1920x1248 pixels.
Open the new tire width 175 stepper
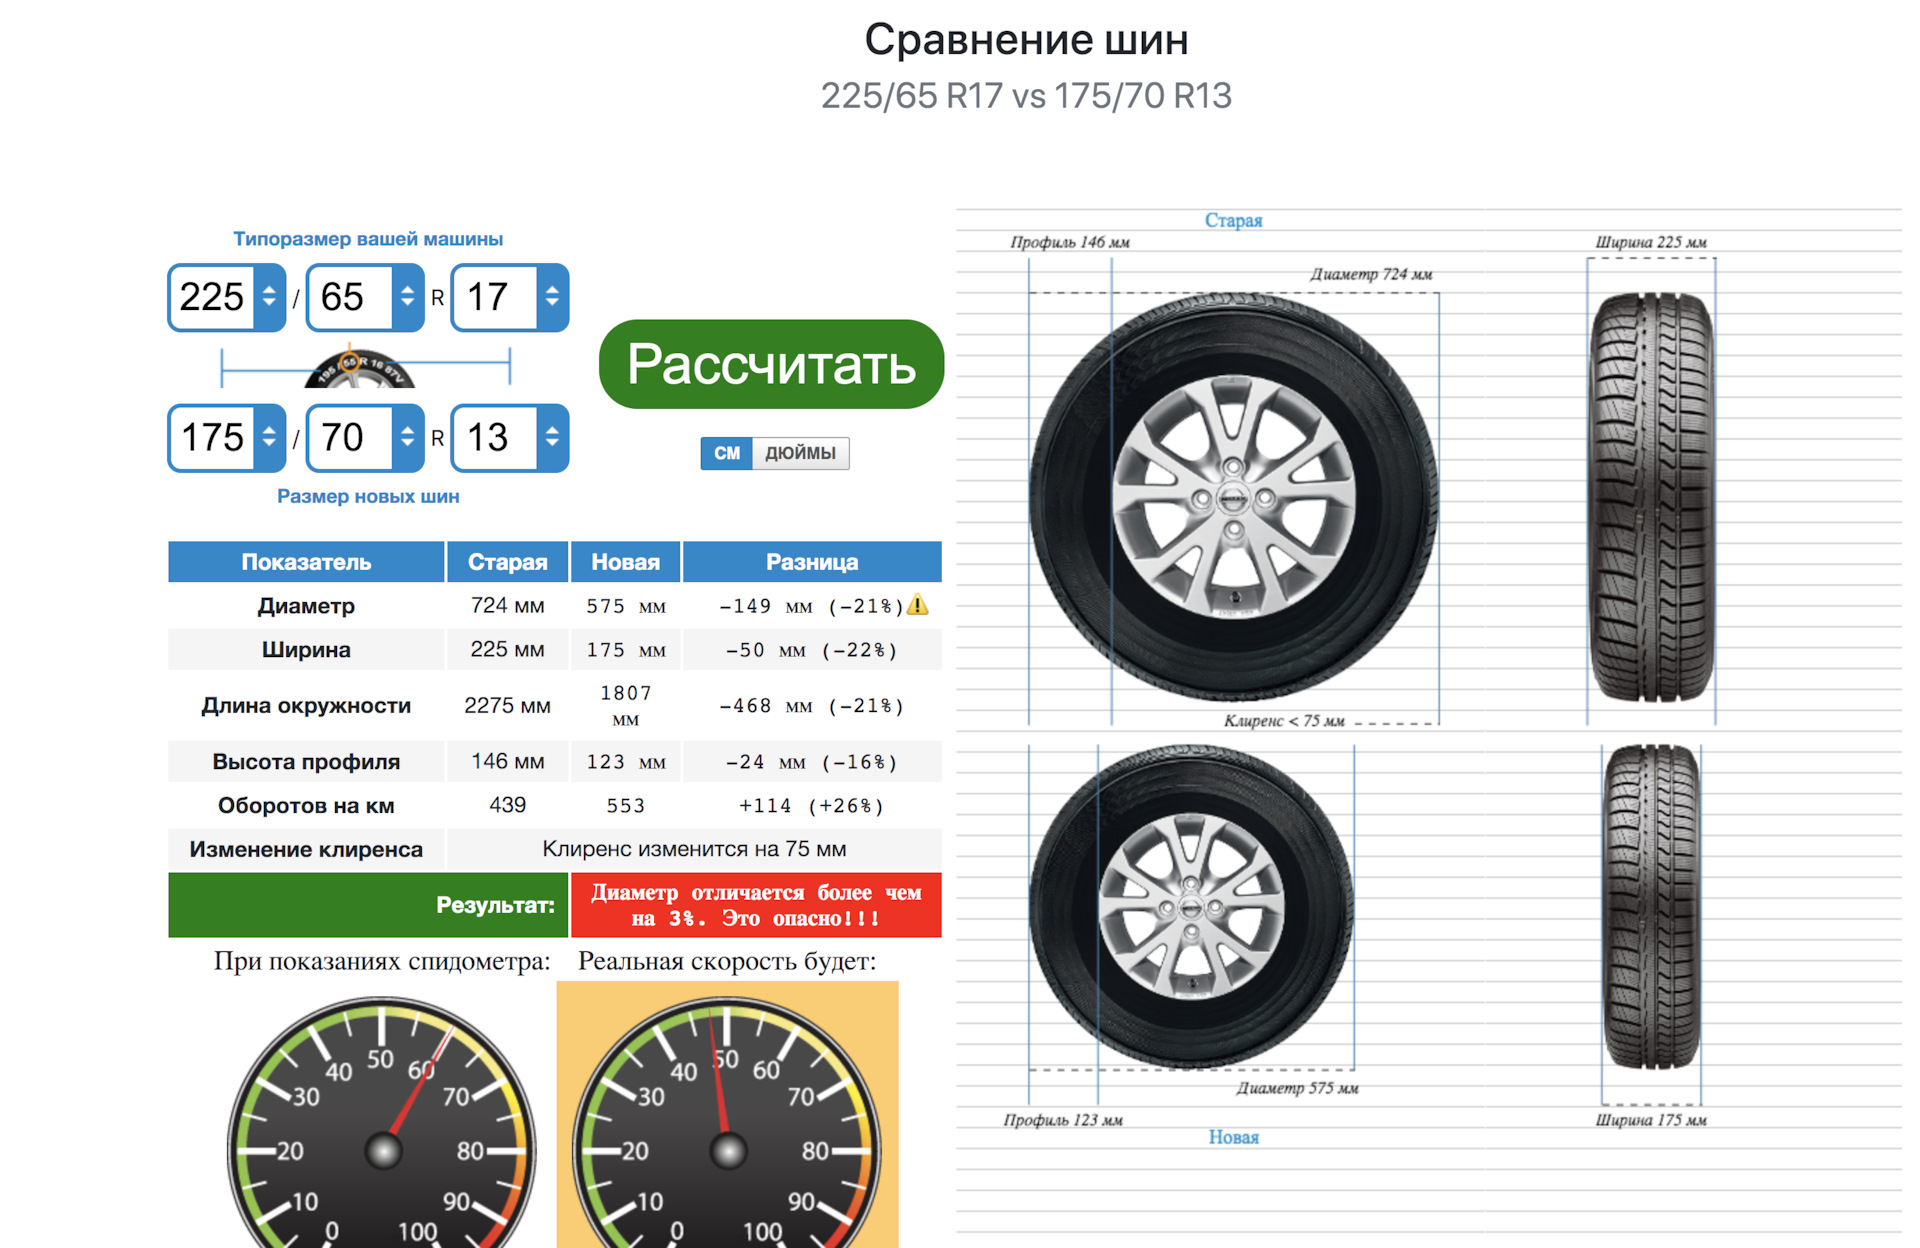click(269, 438)
